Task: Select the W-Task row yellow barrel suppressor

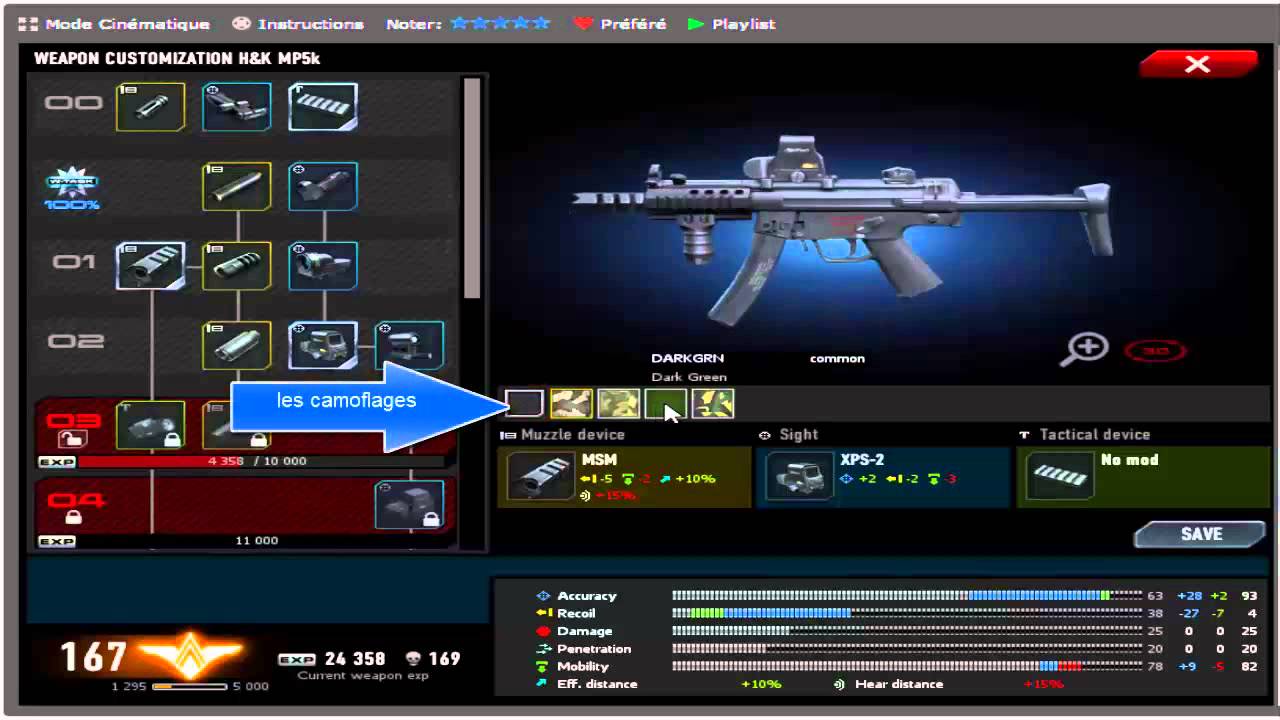Action: 237,186
